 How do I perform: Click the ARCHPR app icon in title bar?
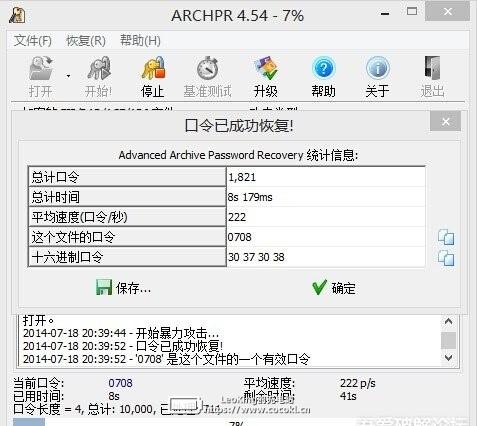[17, 15]
